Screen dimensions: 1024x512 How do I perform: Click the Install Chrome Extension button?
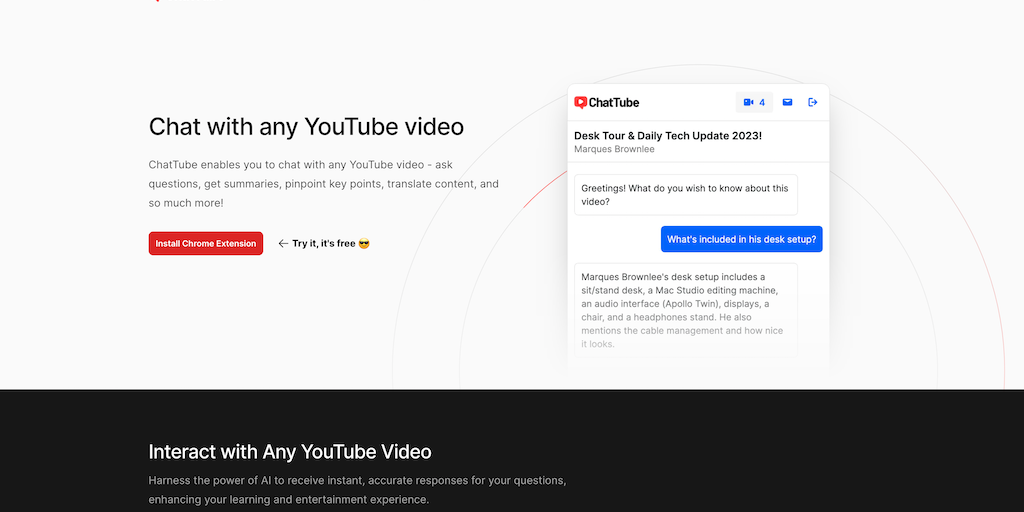click(206, 244)
